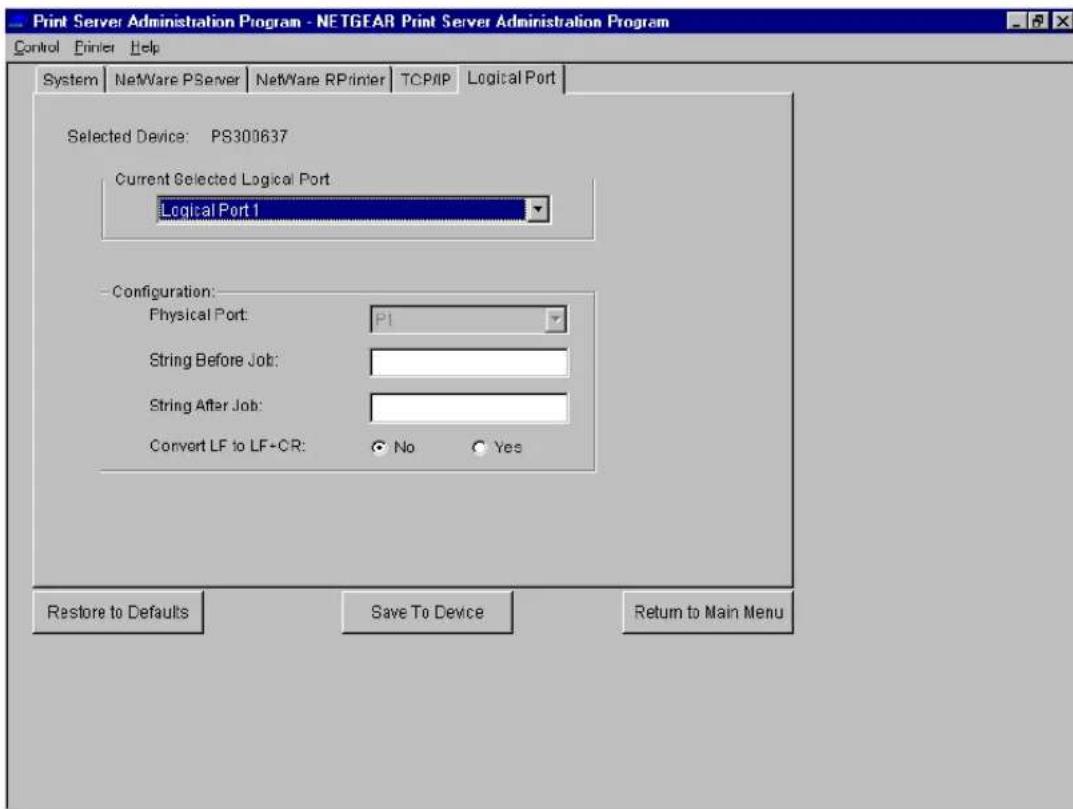1073x809 pixels.
Task: Switch to the System tab
Action: (x=70, y=79)
